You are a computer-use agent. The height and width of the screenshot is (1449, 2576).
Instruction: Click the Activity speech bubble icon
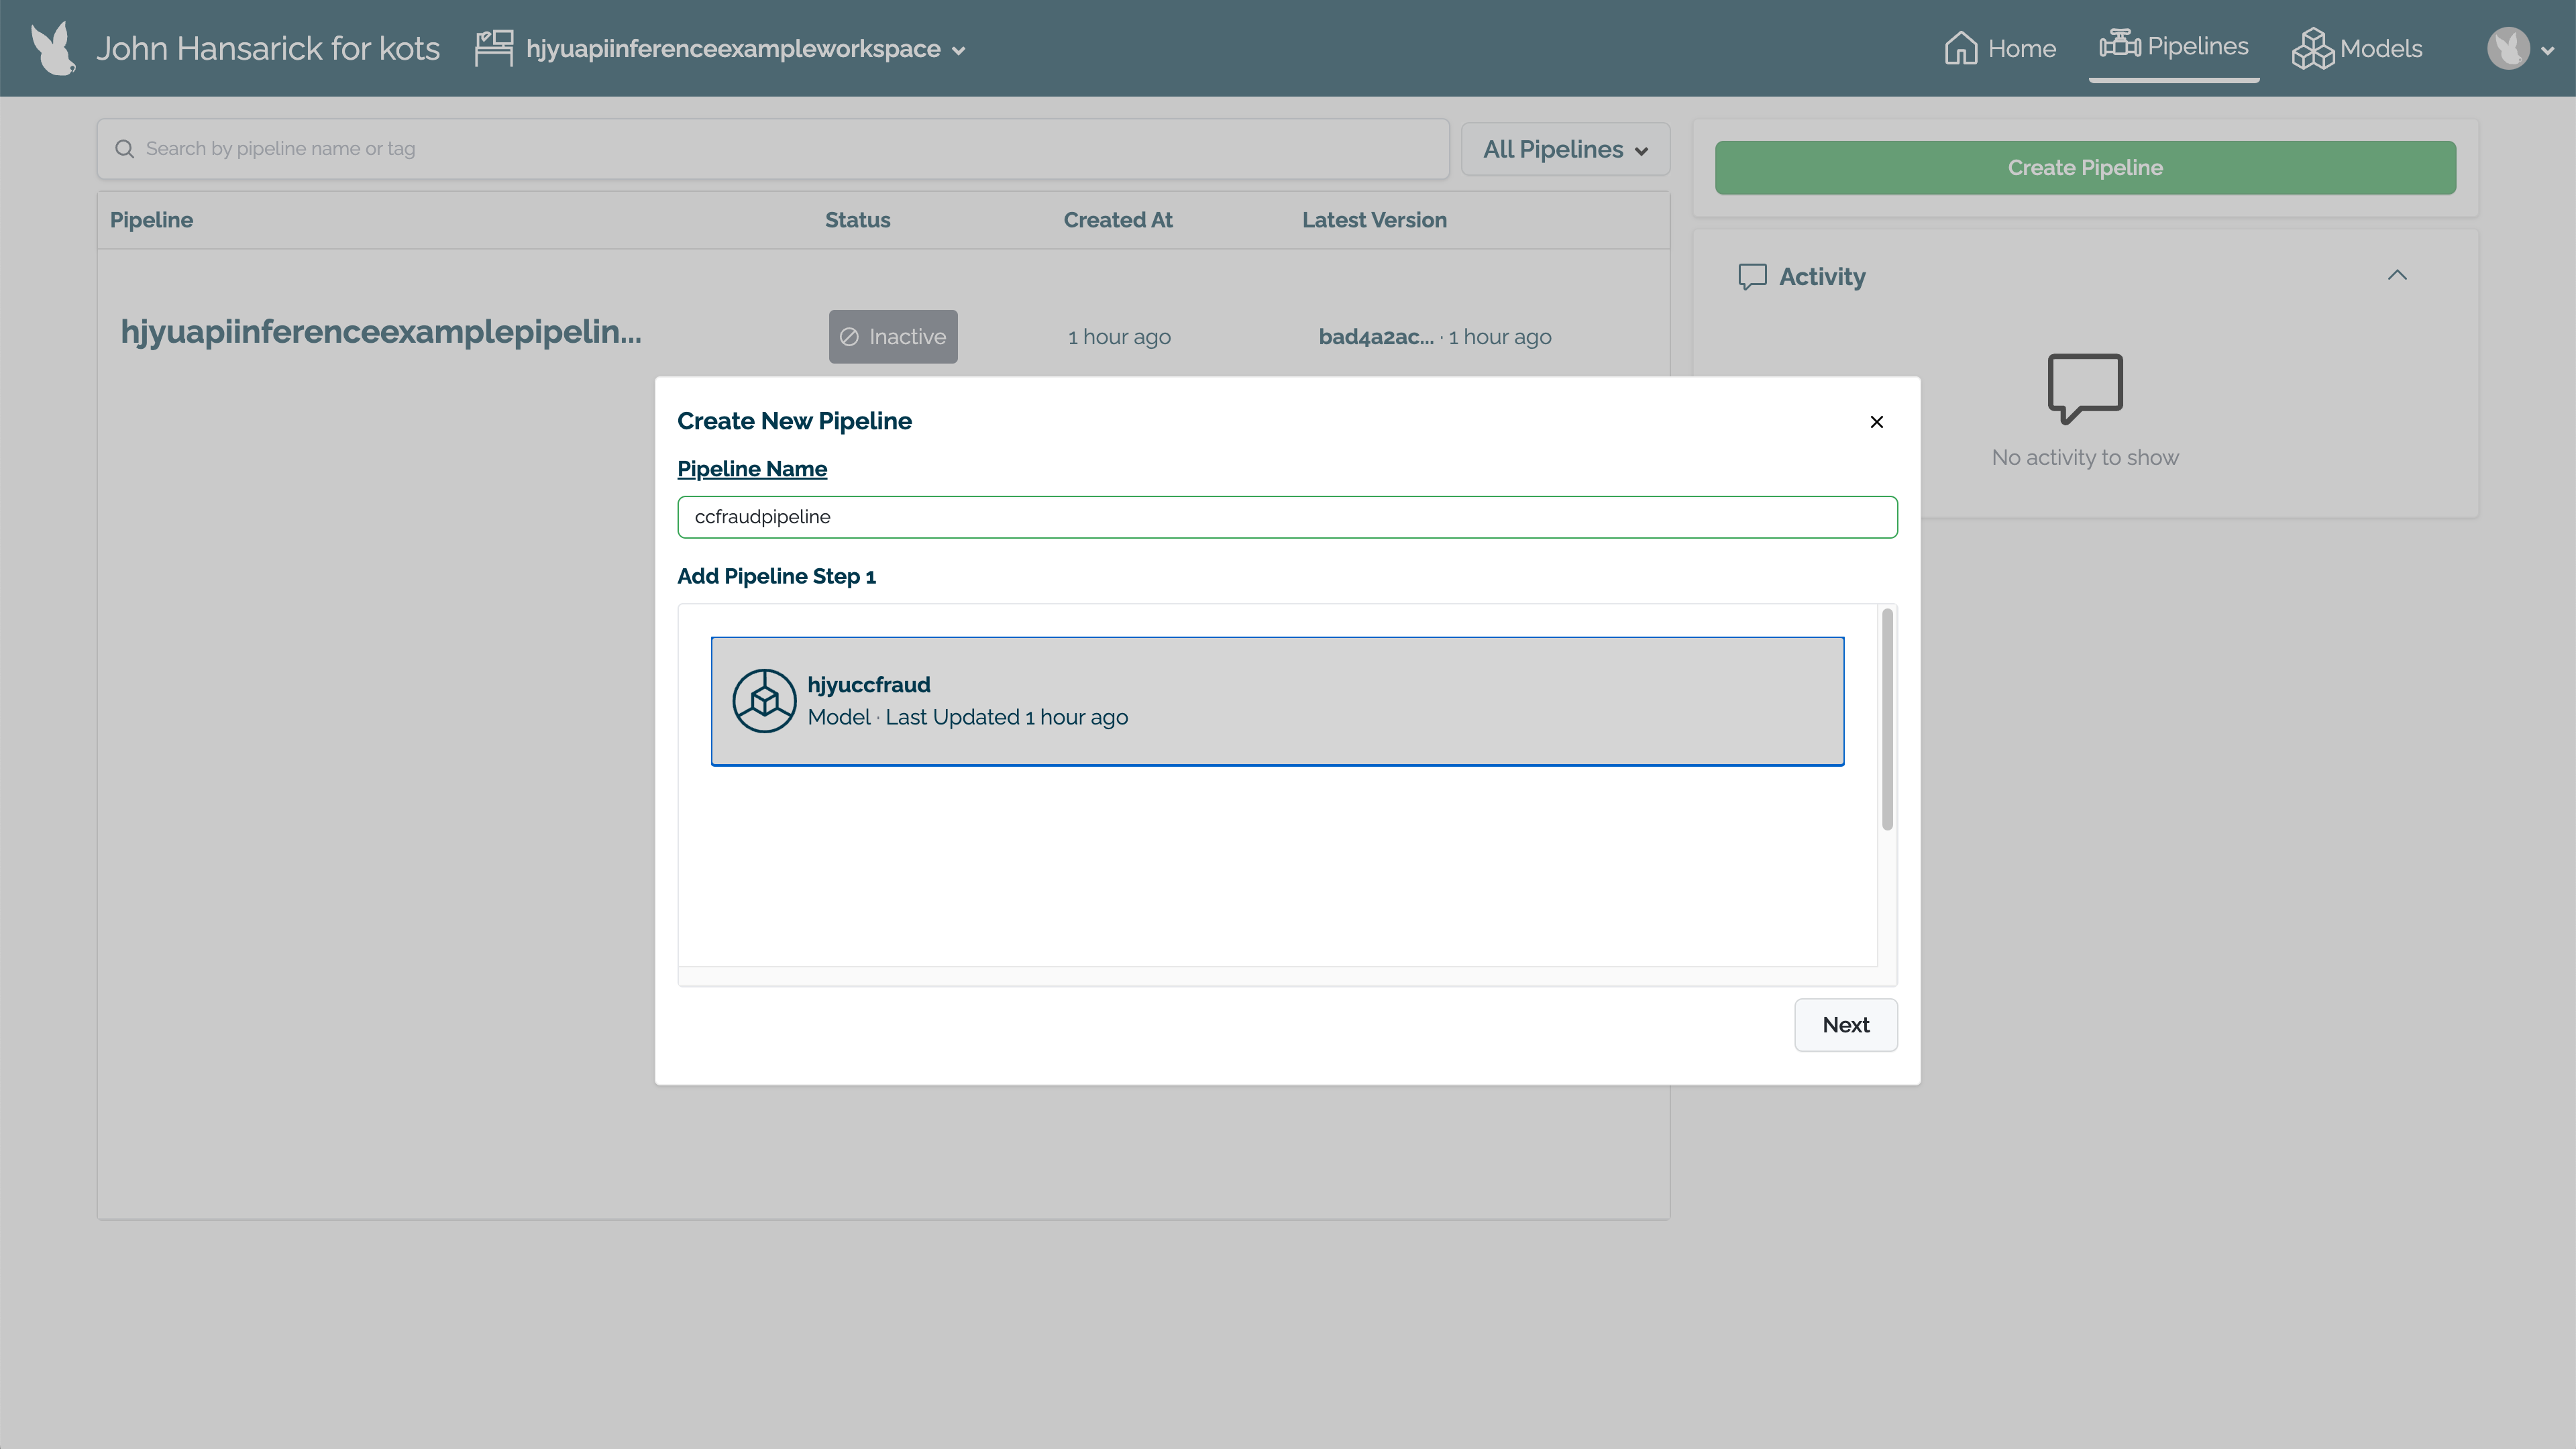(x=1752, y=276)
